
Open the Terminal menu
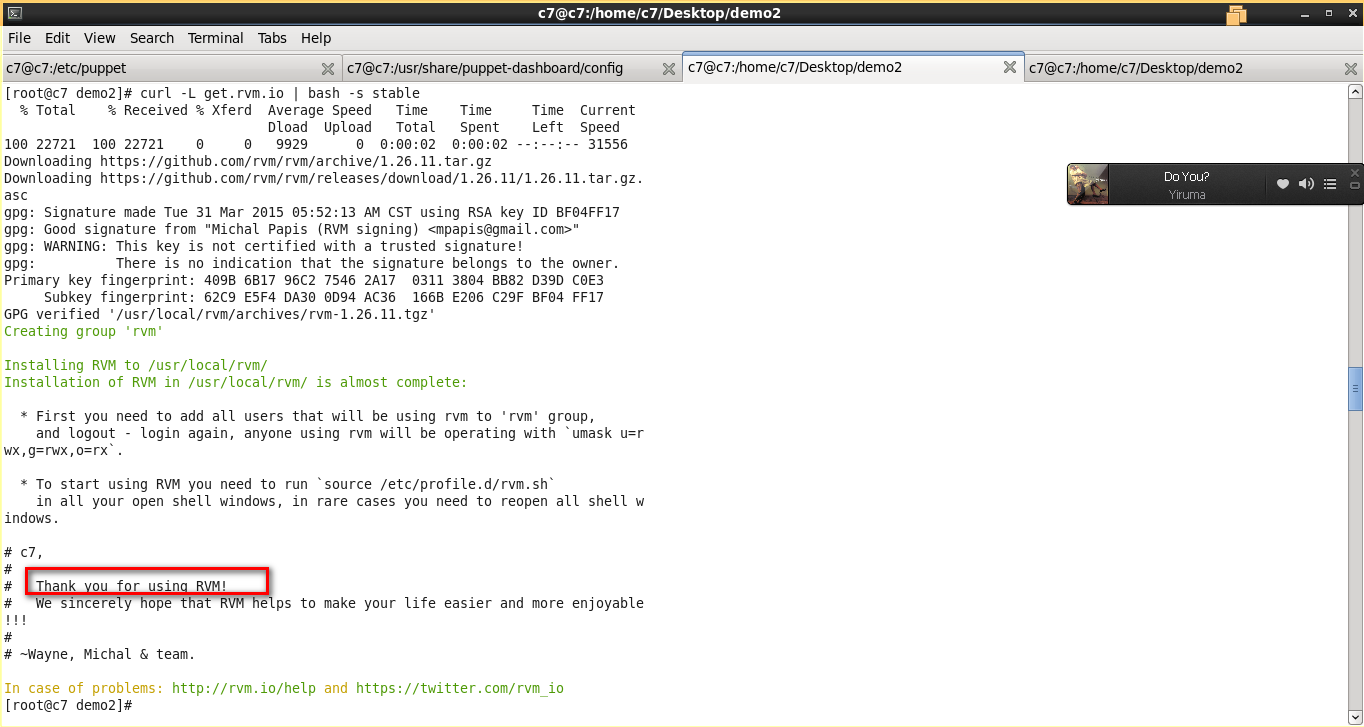click(215, 38)
